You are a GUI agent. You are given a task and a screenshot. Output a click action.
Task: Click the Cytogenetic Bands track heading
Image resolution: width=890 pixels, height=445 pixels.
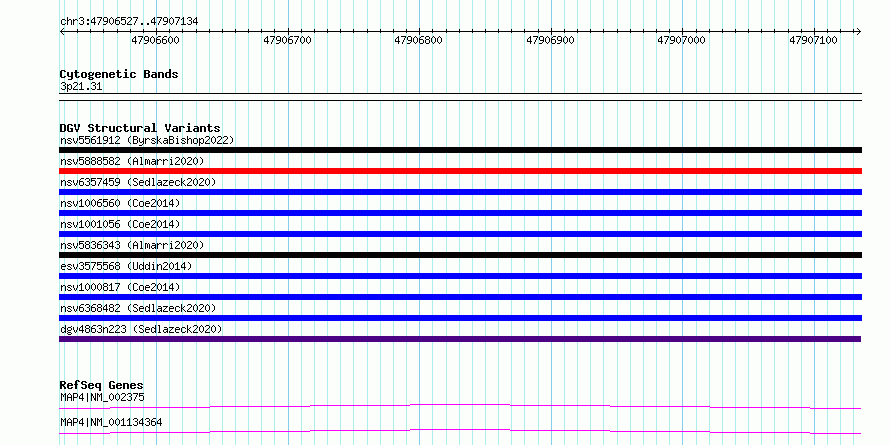[x=119, y=74]
